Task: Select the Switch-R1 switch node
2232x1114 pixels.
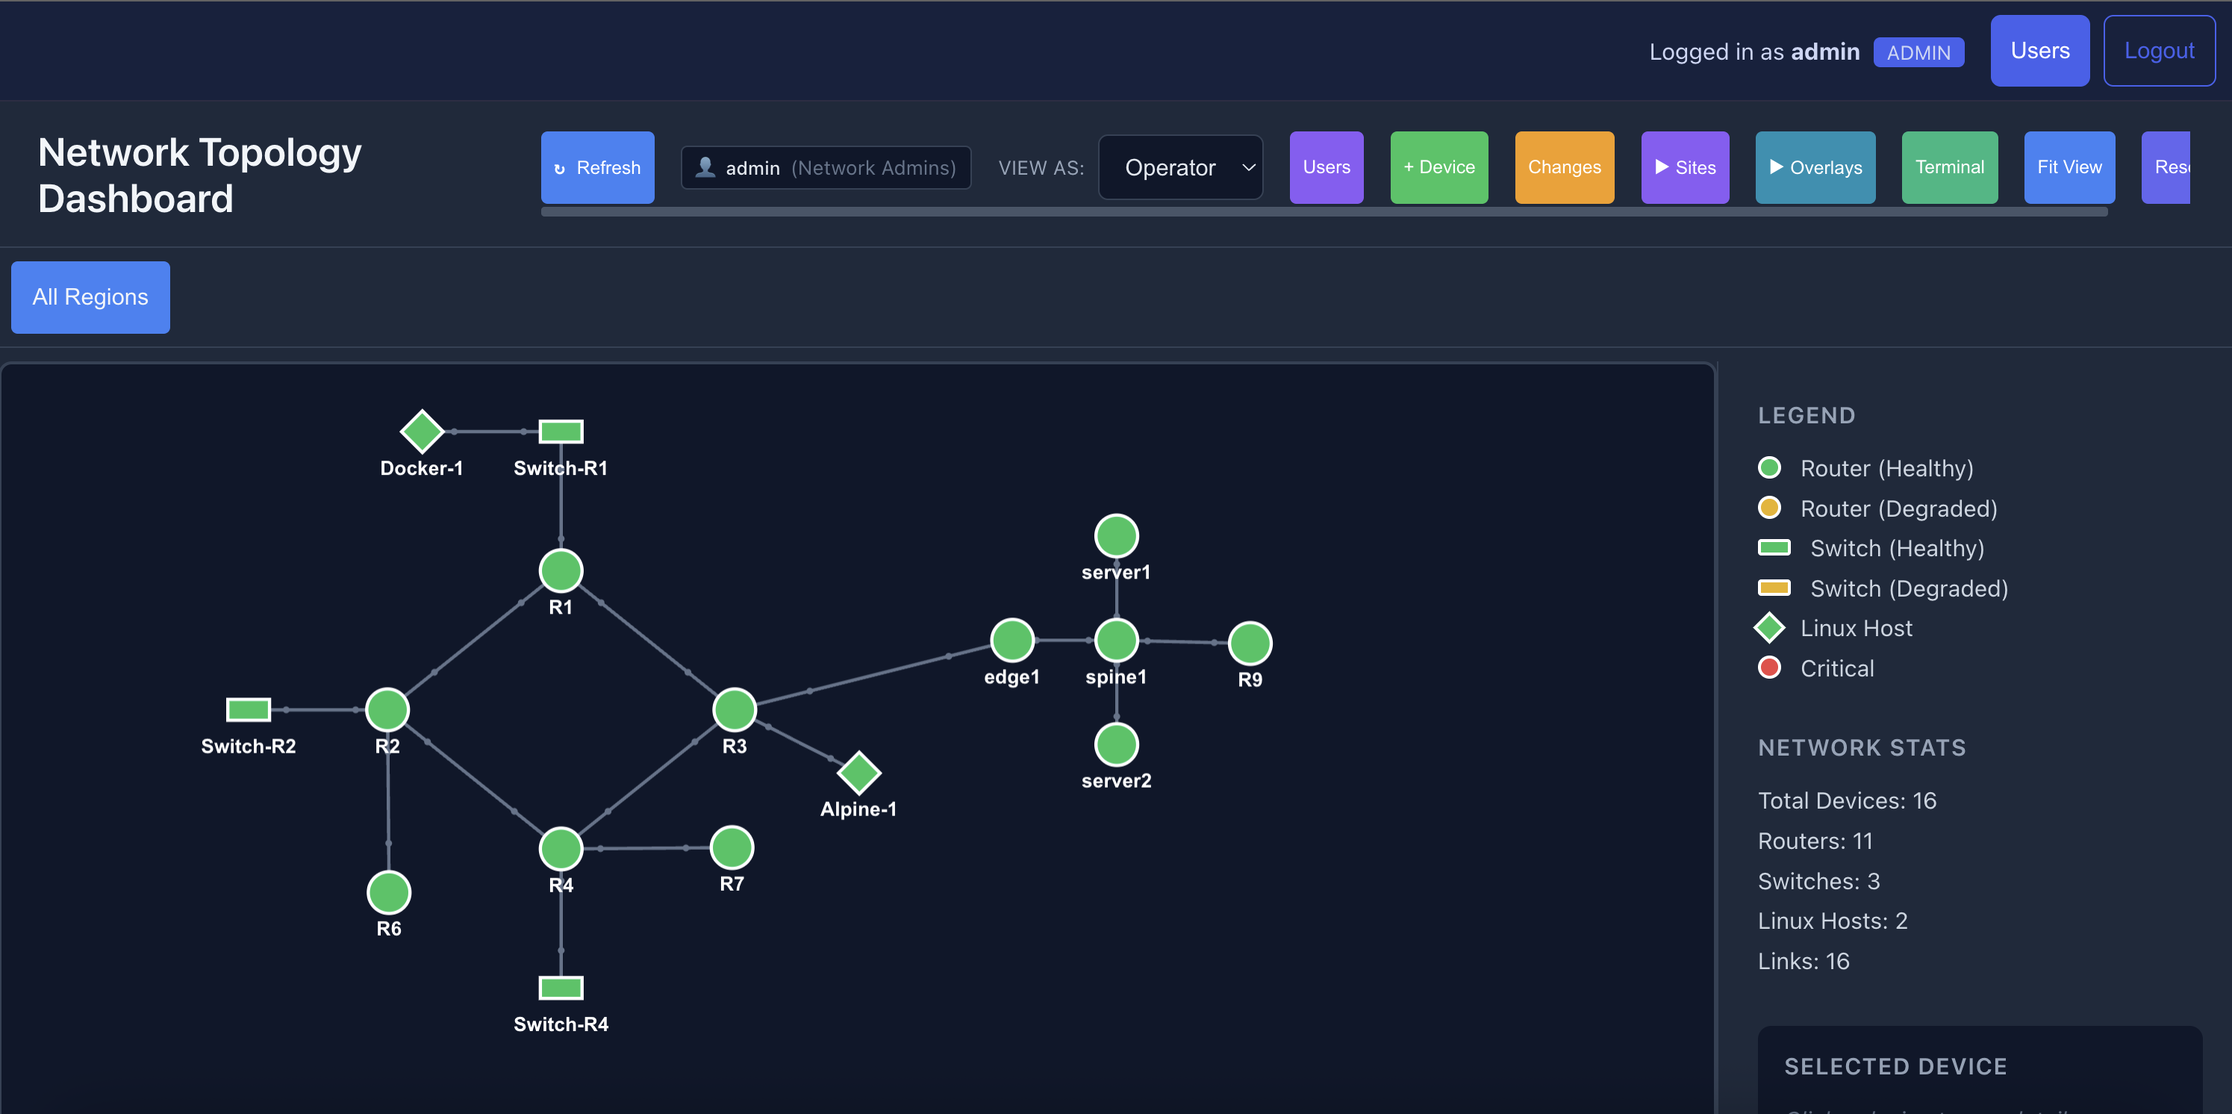Action: 561,431
